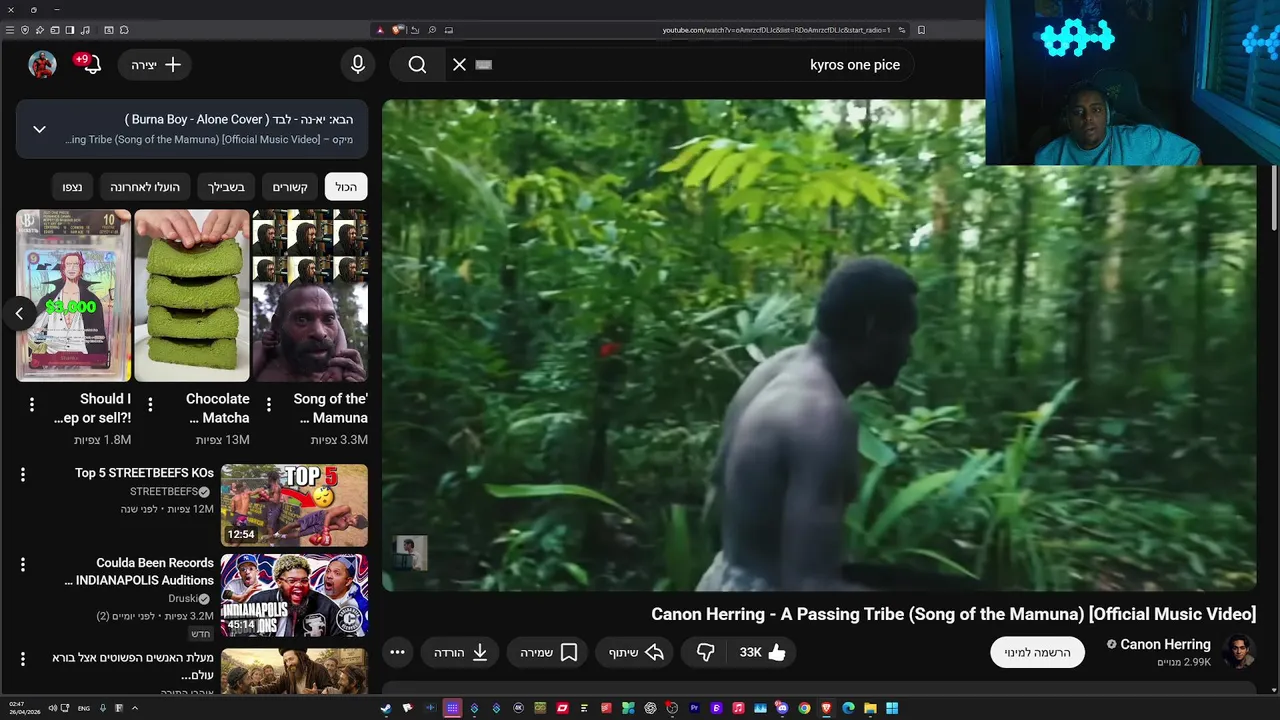Open the browser hamburger menu icon
This screenshot has height=720, width=1280.
pos(10,30)
